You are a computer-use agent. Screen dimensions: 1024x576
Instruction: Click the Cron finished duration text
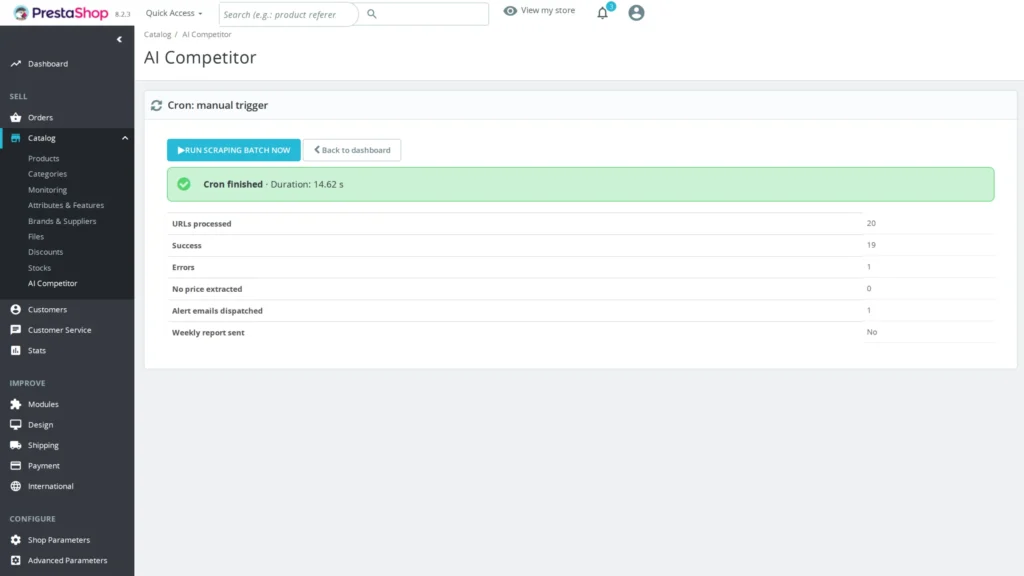(x=273, y=184)
